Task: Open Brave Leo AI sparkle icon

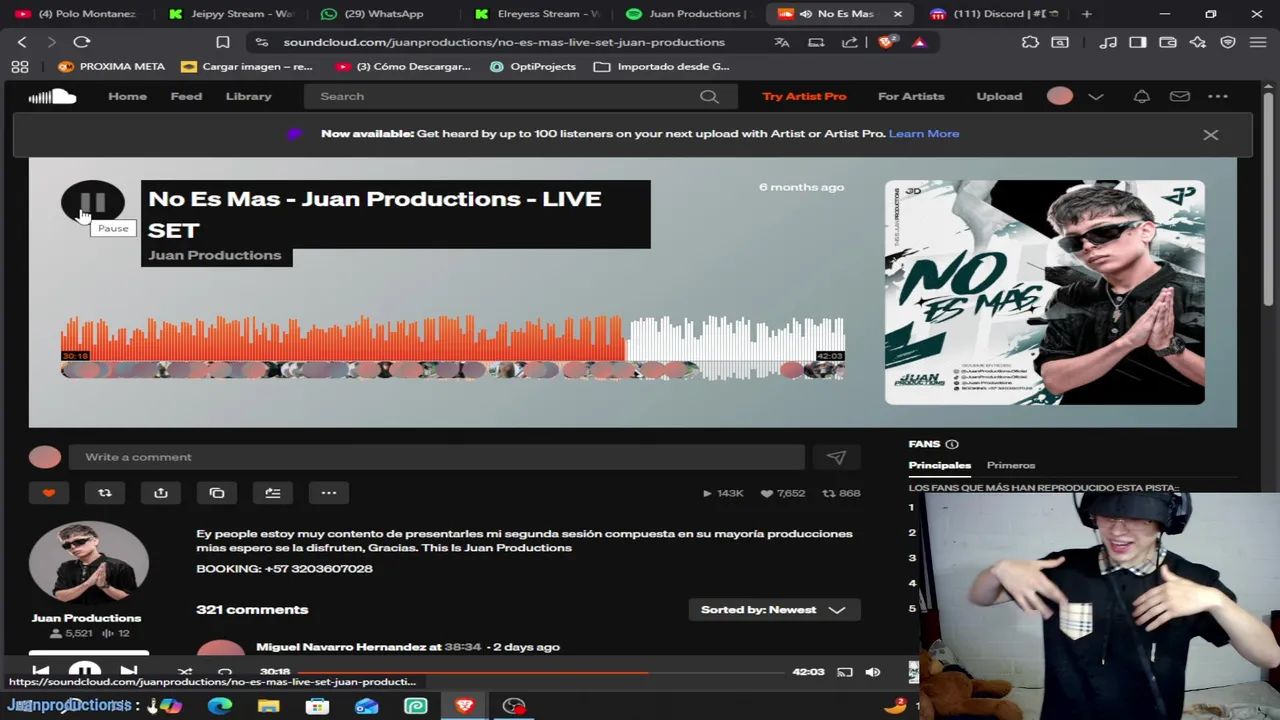Action: tap(1197, 42)
